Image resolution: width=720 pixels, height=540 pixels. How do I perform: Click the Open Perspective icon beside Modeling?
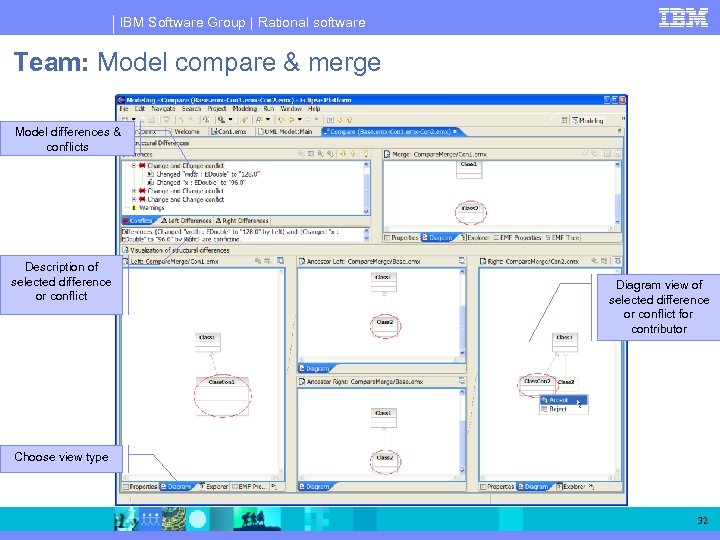point(565,120)
